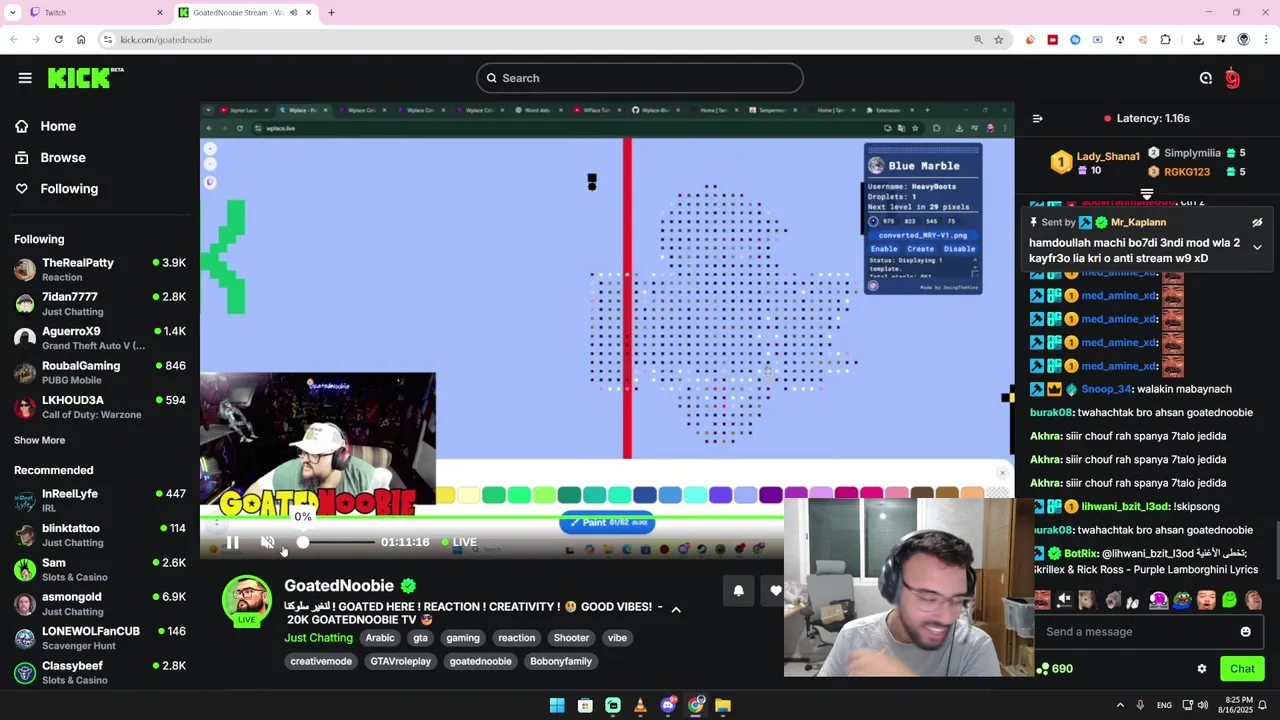Click the chat message input
The width and height of the screenshot is (1280, 720).
tap(1135, 632)
